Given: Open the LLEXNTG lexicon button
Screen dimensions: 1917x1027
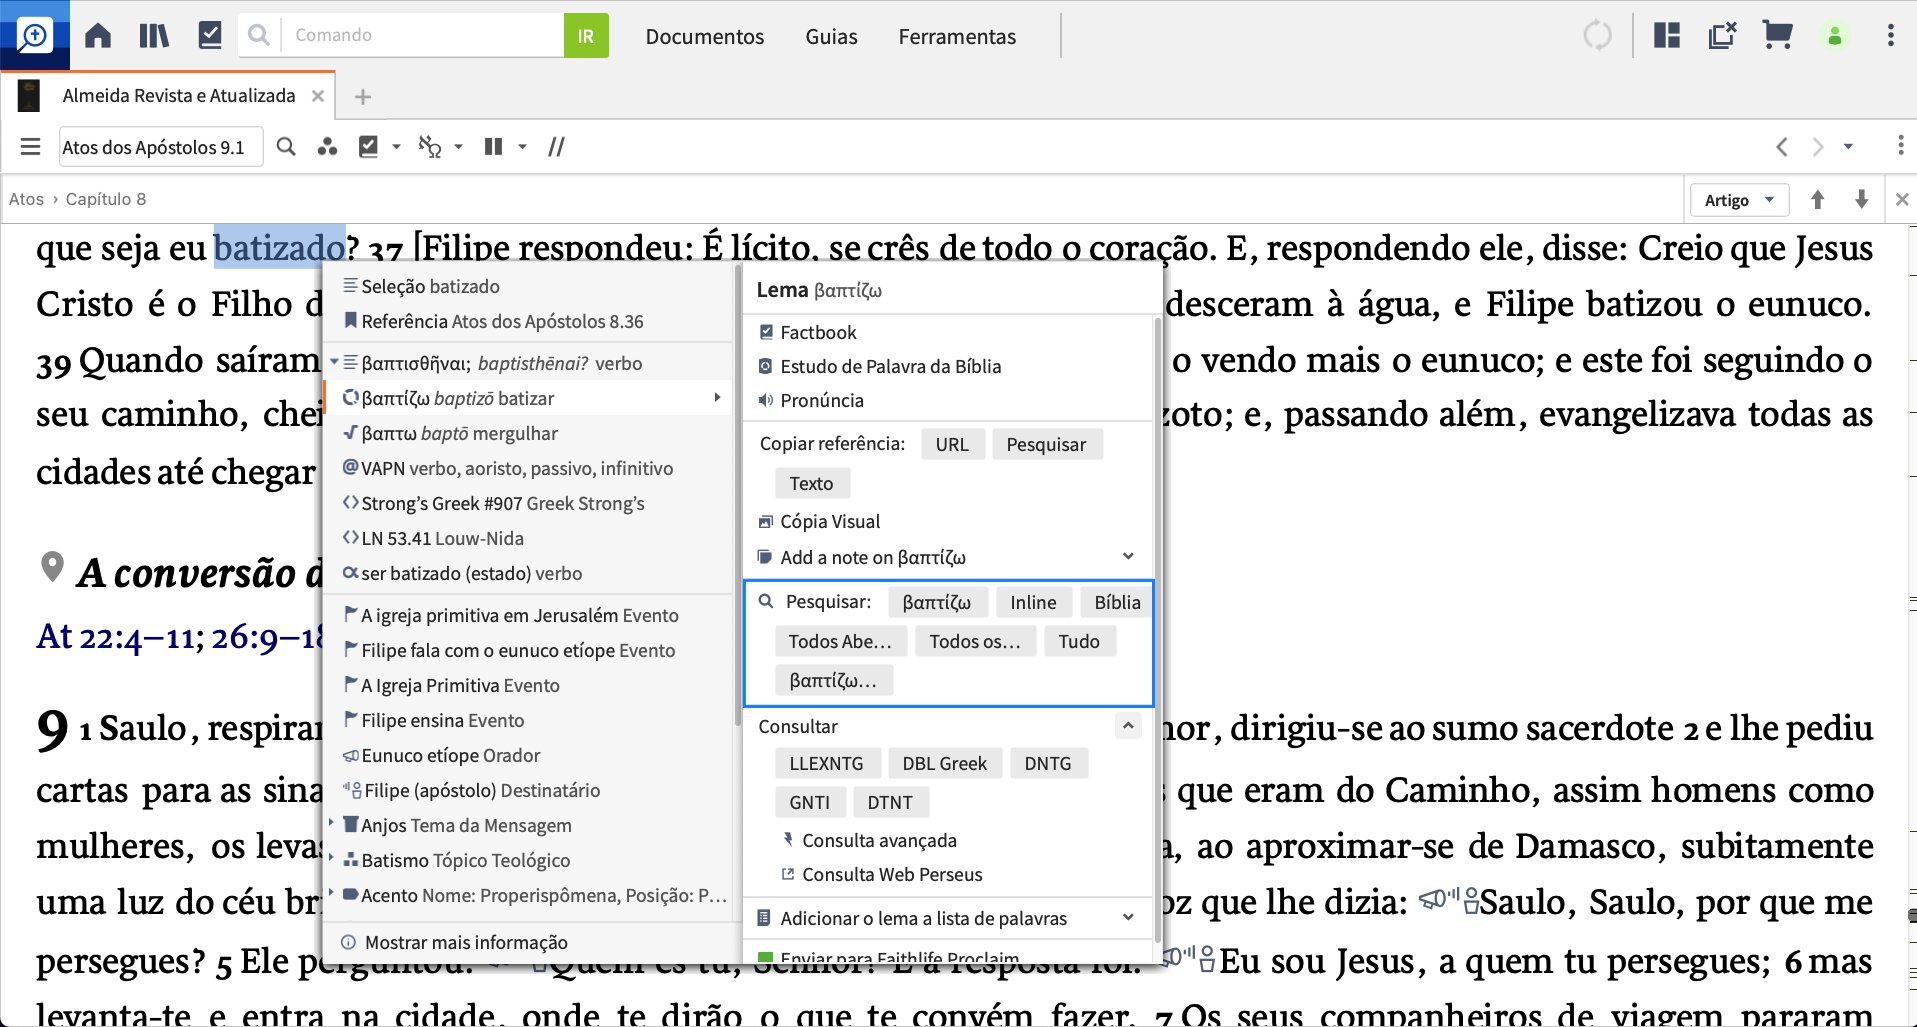Looking at the screenshot, I should [x=827, y=763].
